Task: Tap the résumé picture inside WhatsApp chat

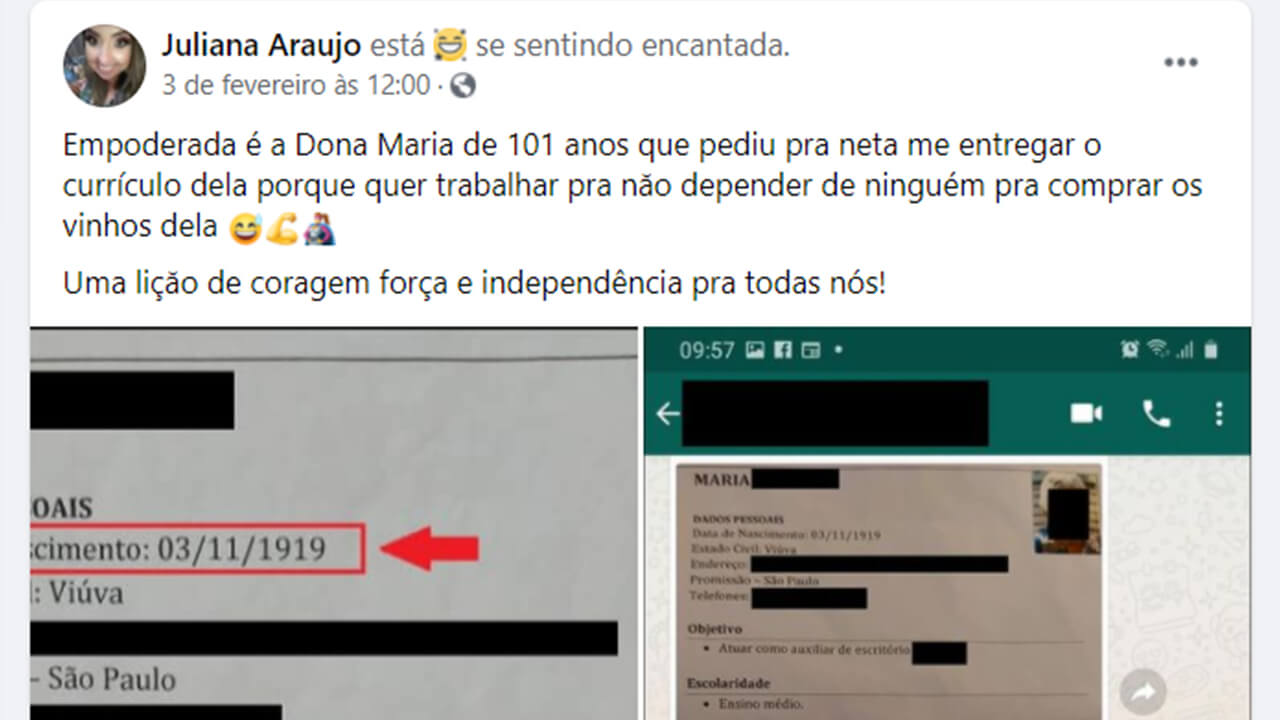Action: (890, 590)
